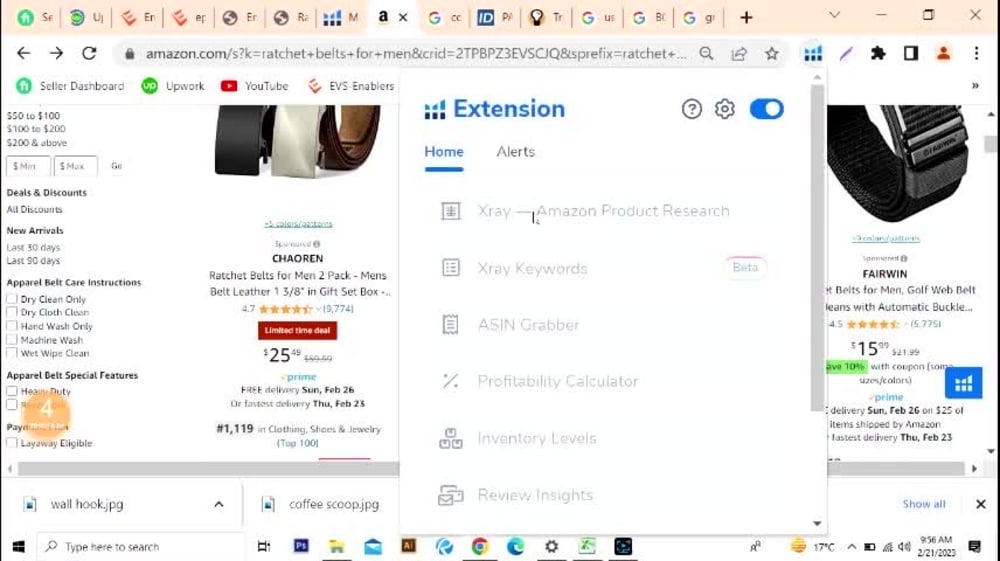Click Limited time deal badge
This screenshot has width=1000, height=561.
tap(297, 330)
